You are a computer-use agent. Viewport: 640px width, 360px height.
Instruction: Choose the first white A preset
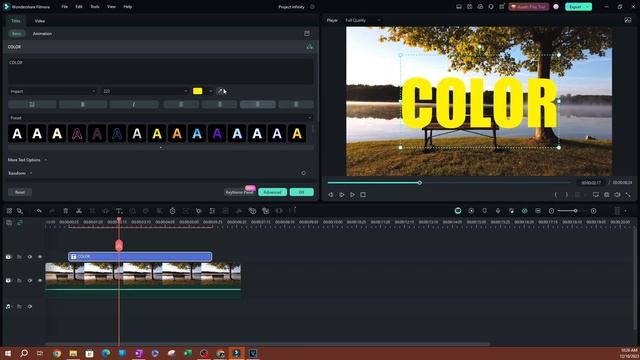[17, 133]
